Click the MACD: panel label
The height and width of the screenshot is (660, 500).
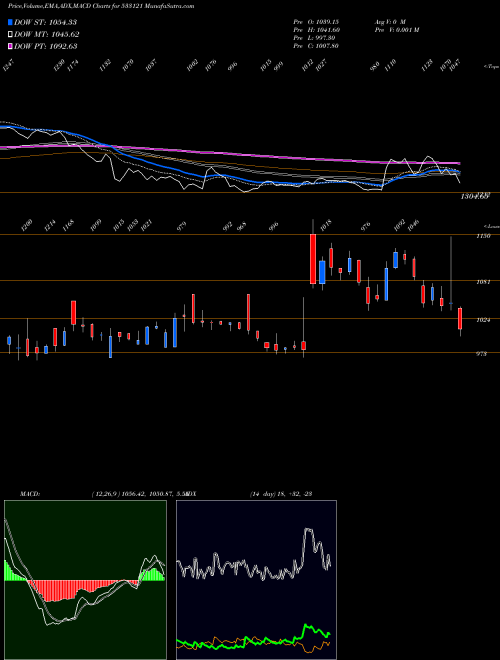pyautogui.click(x=30, y=493)
